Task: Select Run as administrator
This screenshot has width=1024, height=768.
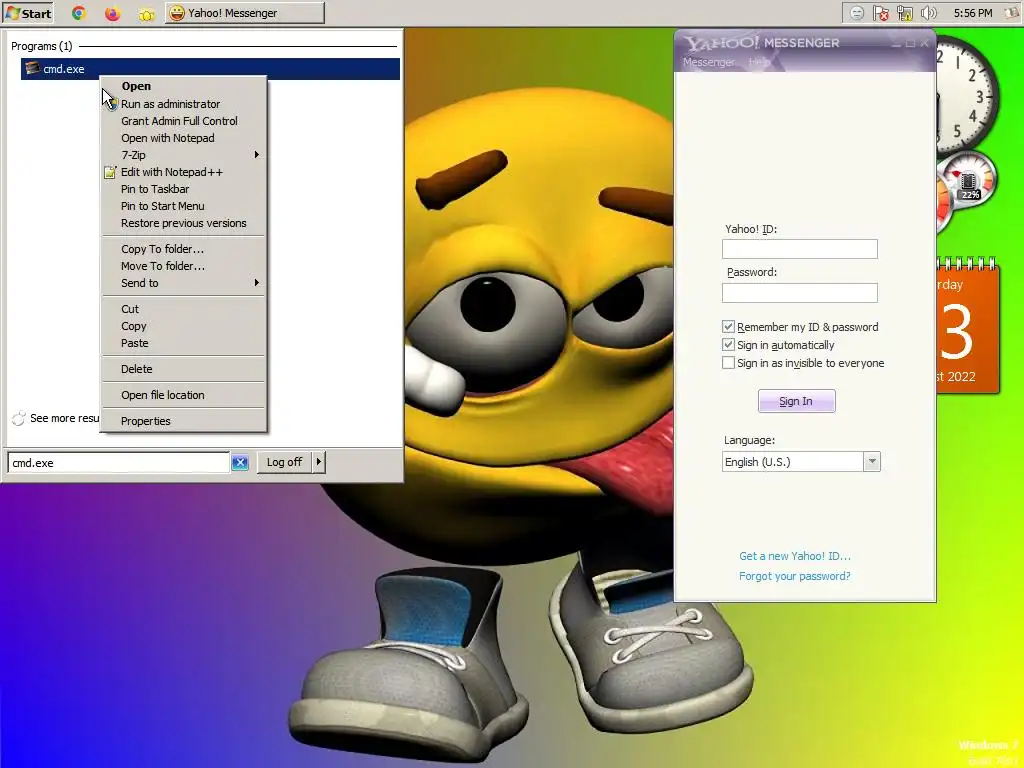Action: coord(184,104)
